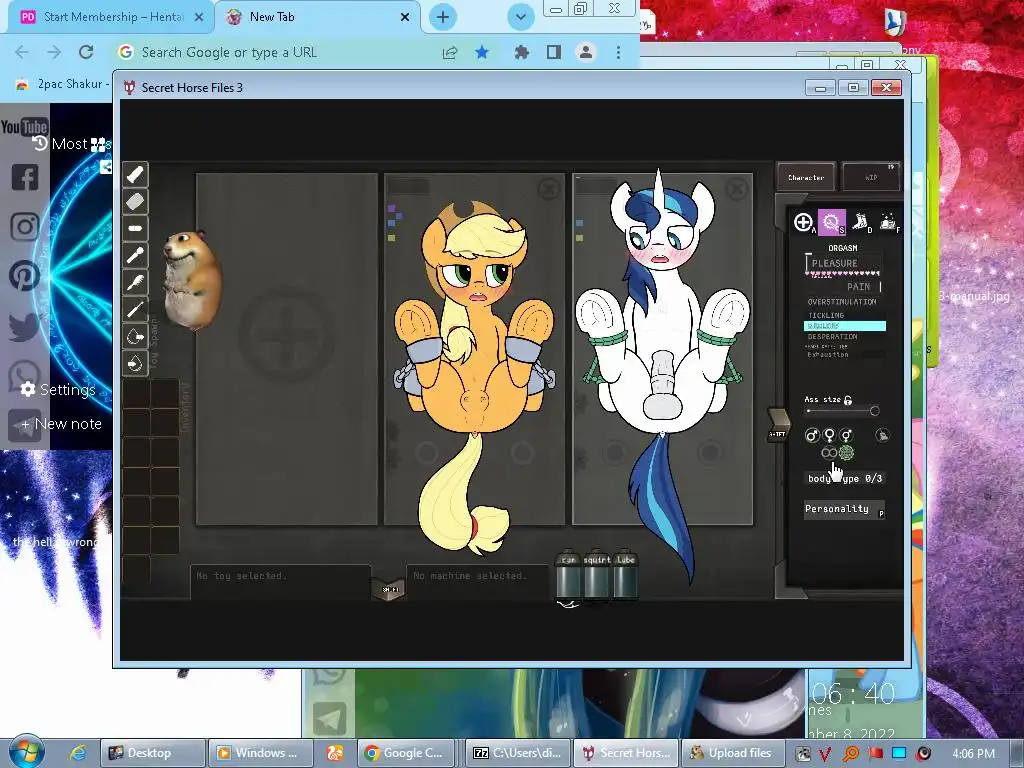Click the Pinterest sidebar icon
This screenshot has width=1024, height=768.
[25, 276]
